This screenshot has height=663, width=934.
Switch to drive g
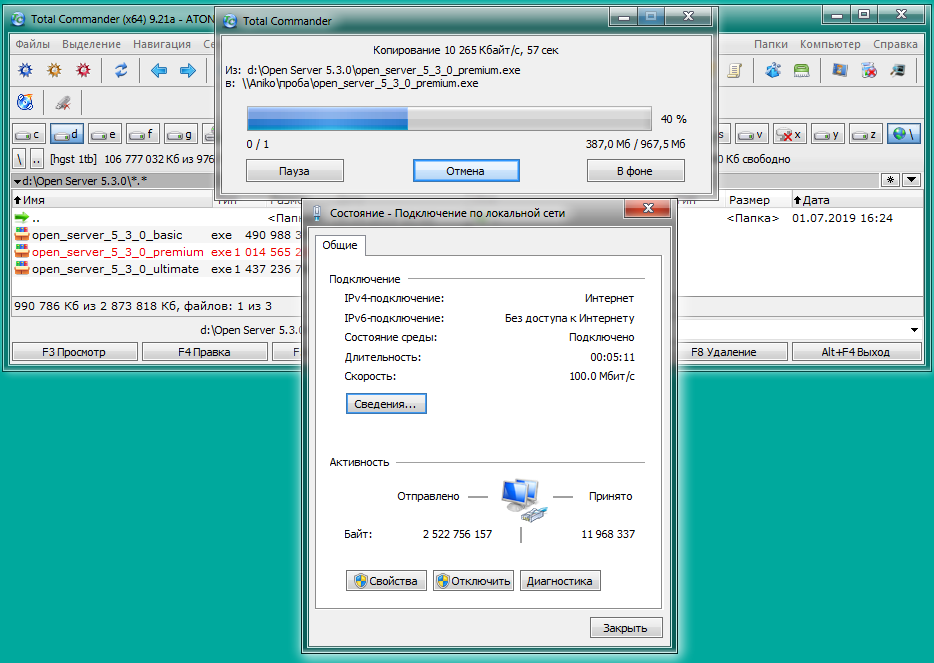181,134
